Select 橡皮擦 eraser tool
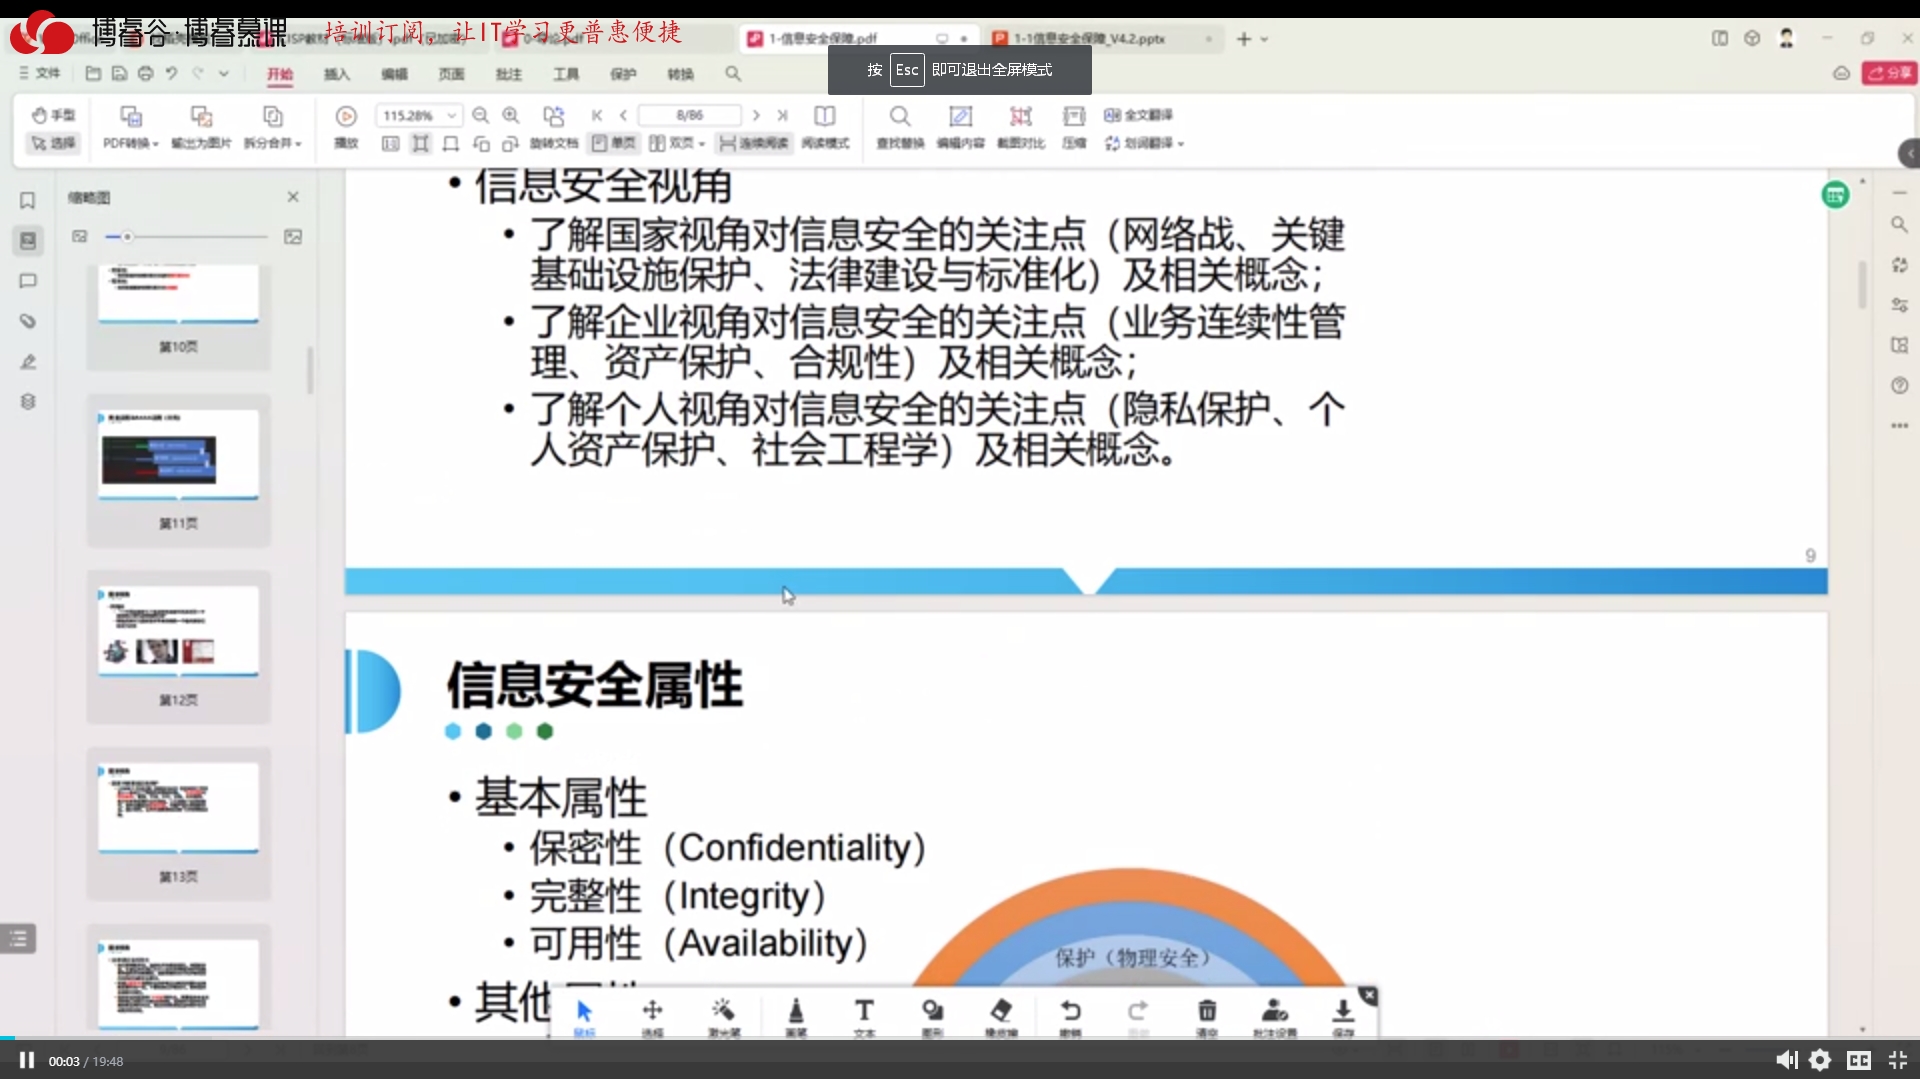Viewport: 1920px width, 1079px height. click(1001, 1017)
